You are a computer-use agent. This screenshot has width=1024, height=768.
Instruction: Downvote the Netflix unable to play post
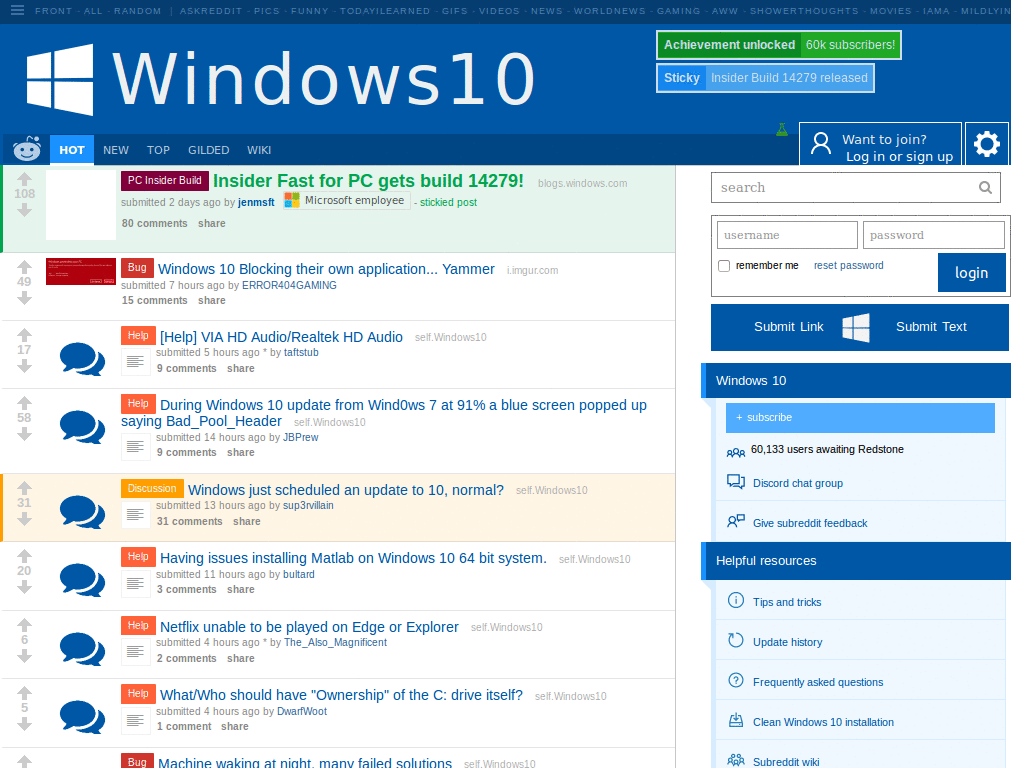24,656
